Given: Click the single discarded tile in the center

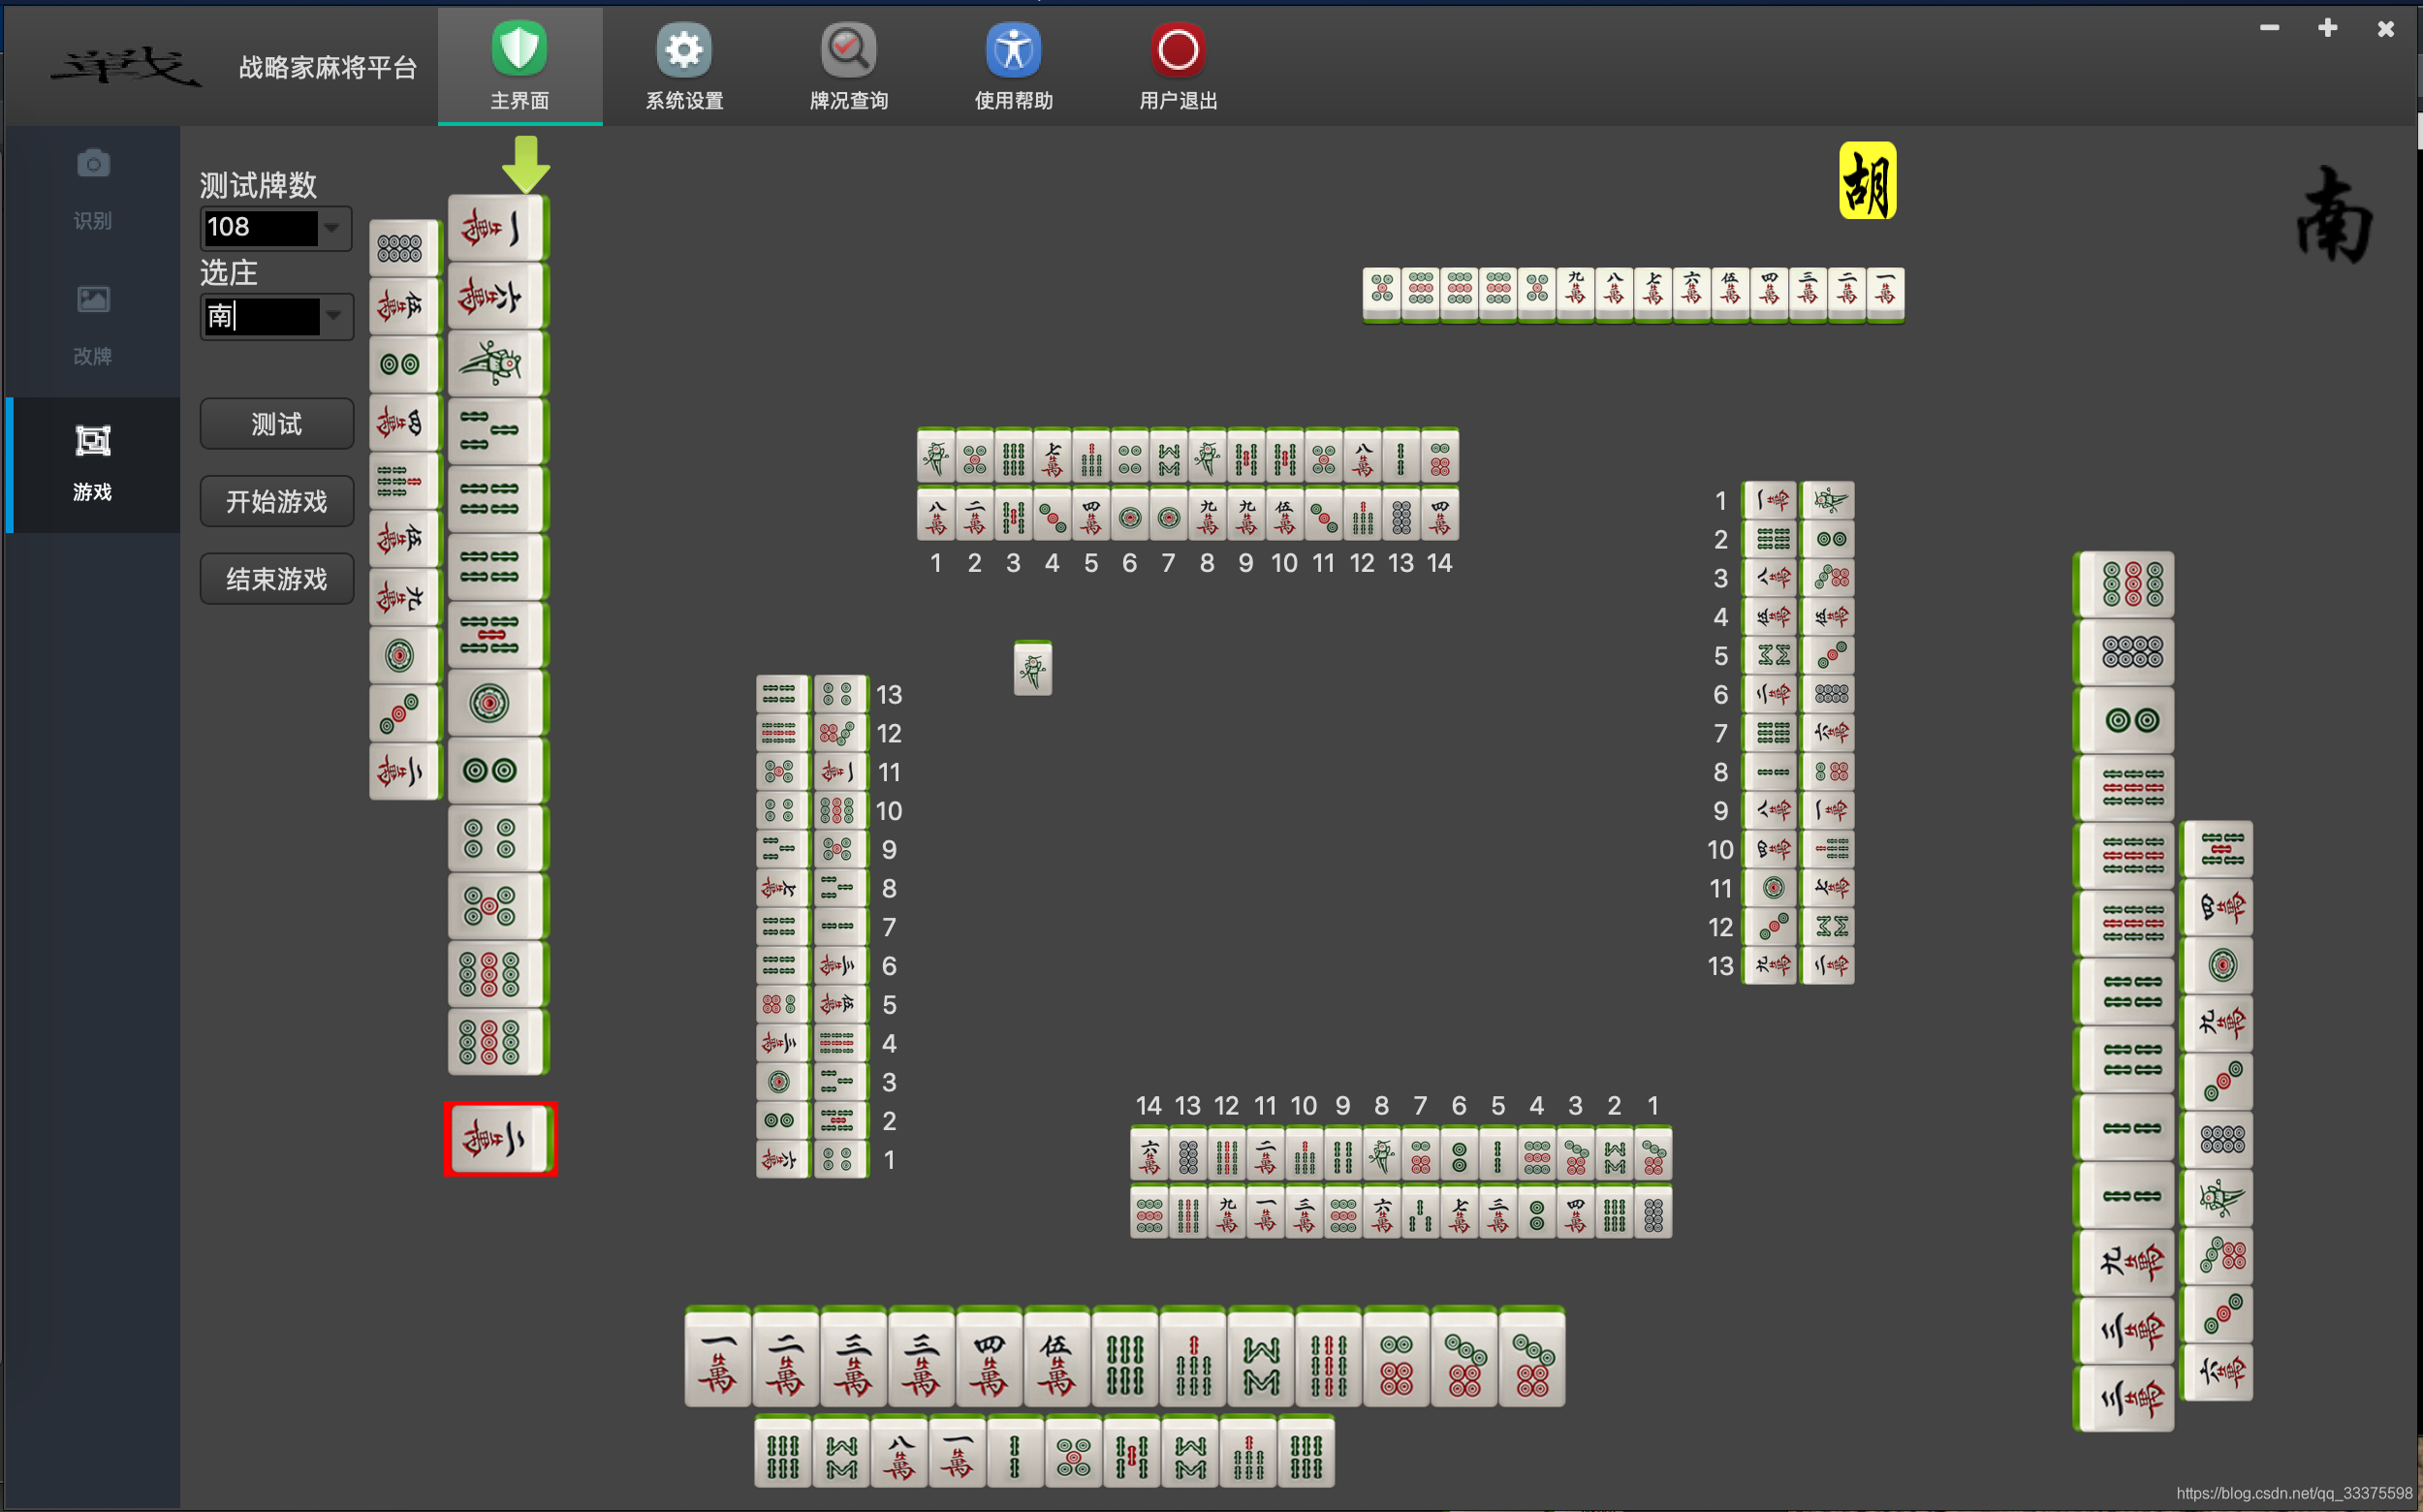Looking at the screenshot, I should coord(1033,668).
